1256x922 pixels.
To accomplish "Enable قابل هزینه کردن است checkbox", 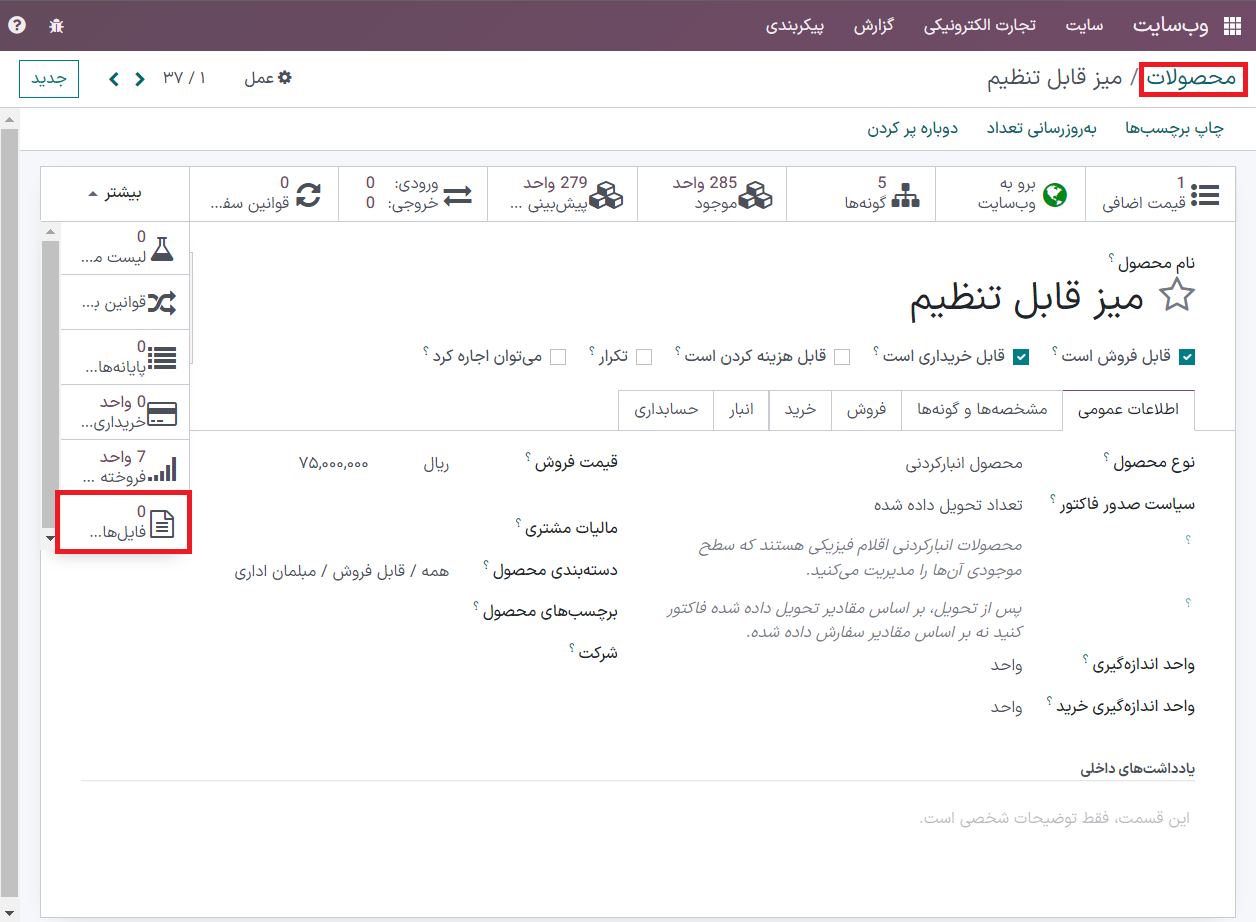I will (842, 357).
